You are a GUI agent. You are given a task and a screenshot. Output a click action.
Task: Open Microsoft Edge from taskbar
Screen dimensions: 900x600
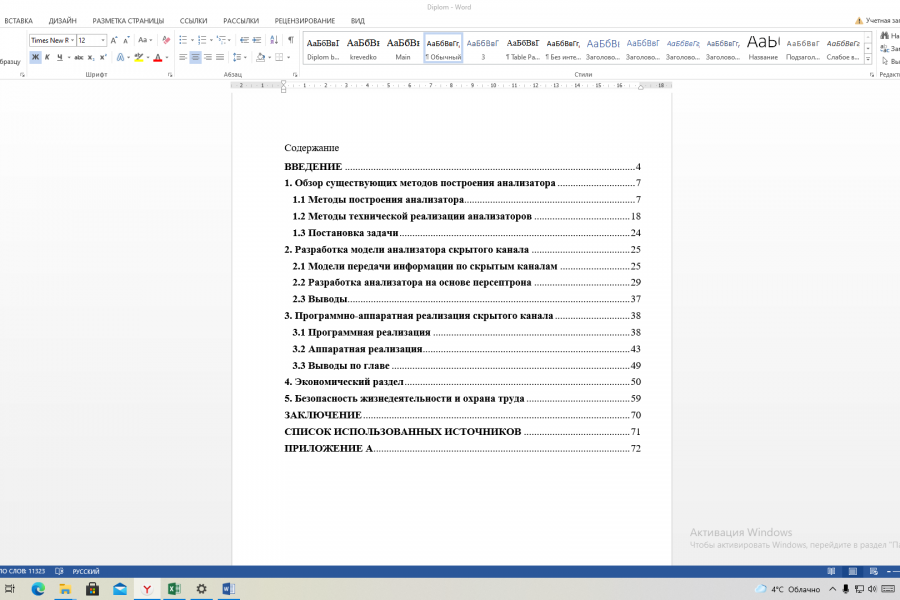[38, 589]
